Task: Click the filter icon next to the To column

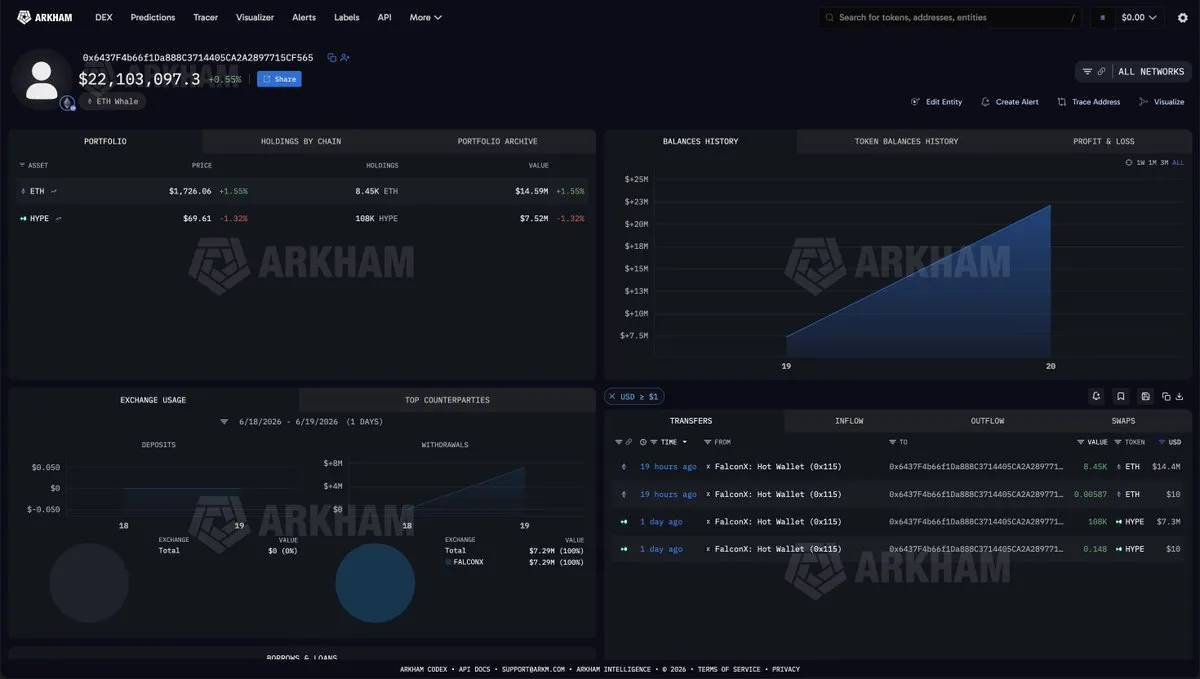Action: (x=892, y=441)
